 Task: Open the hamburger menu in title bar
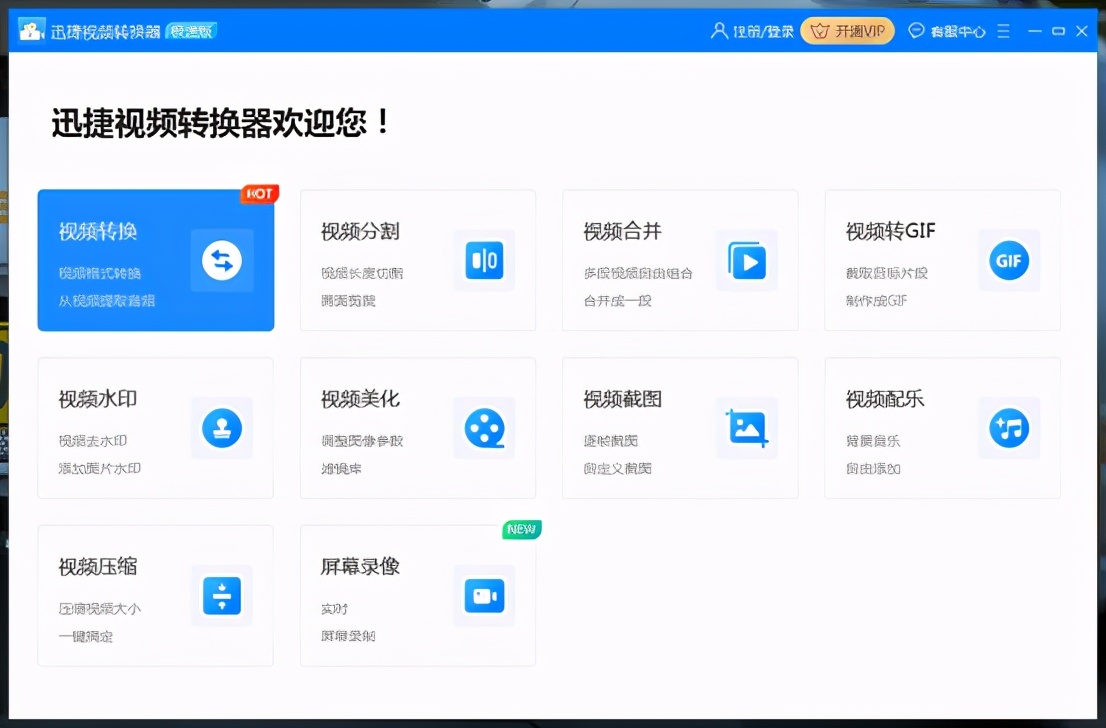pyautogui.click(x=1003, y=31)
